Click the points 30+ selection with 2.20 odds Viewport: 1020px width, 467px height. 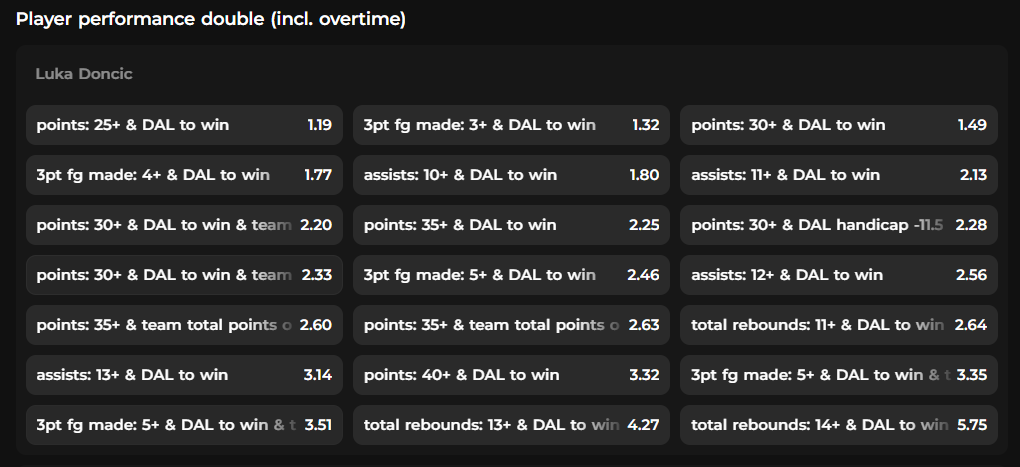click(184, 225)
